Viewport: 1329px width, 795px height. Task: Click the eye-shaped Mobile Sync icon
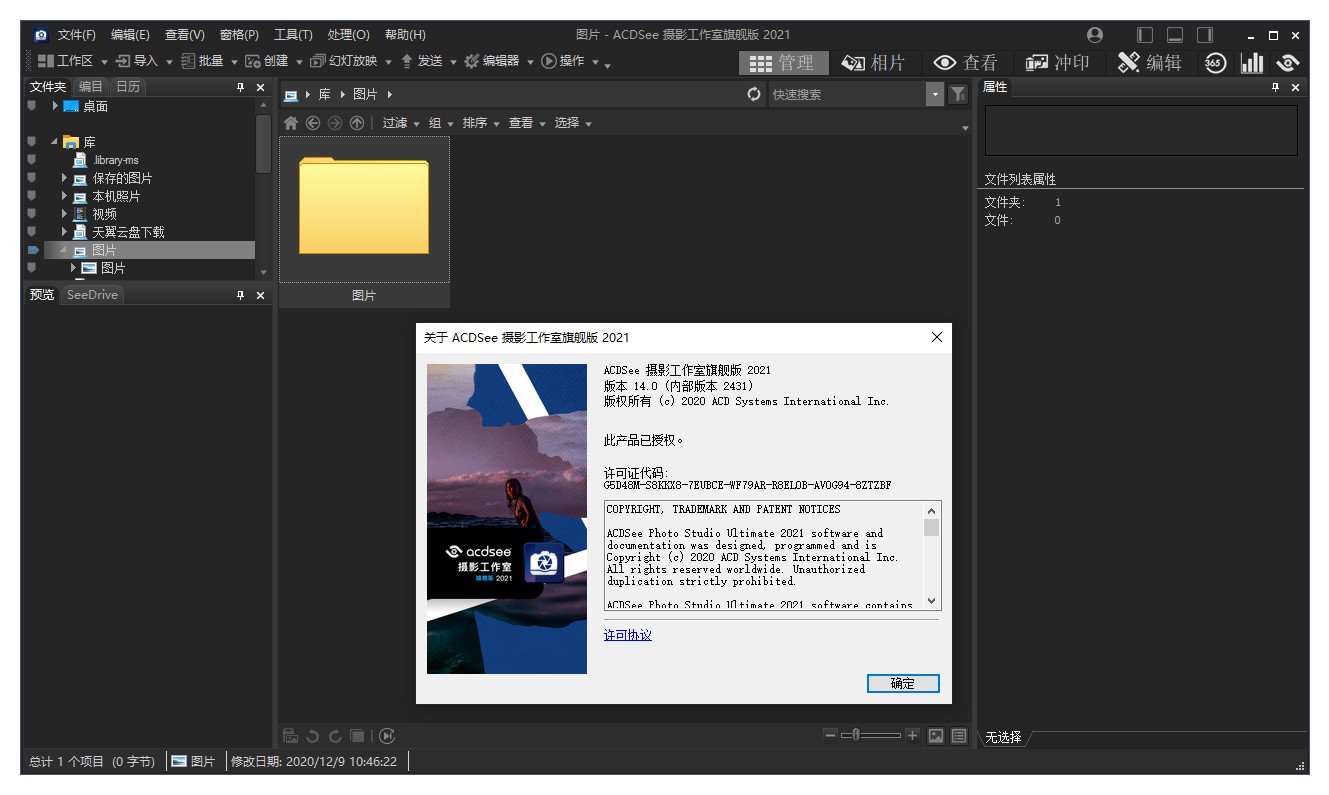coord(1289,61)
